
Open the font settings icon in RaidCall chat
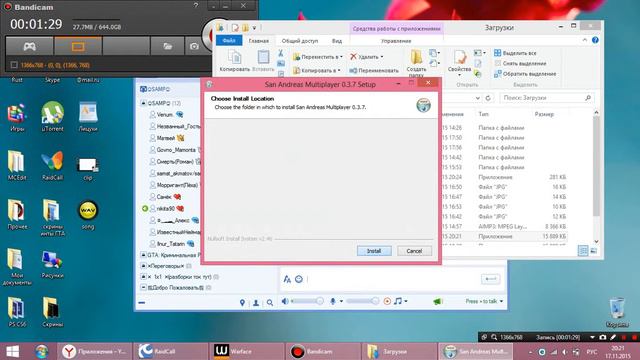(x=287, y=279)
